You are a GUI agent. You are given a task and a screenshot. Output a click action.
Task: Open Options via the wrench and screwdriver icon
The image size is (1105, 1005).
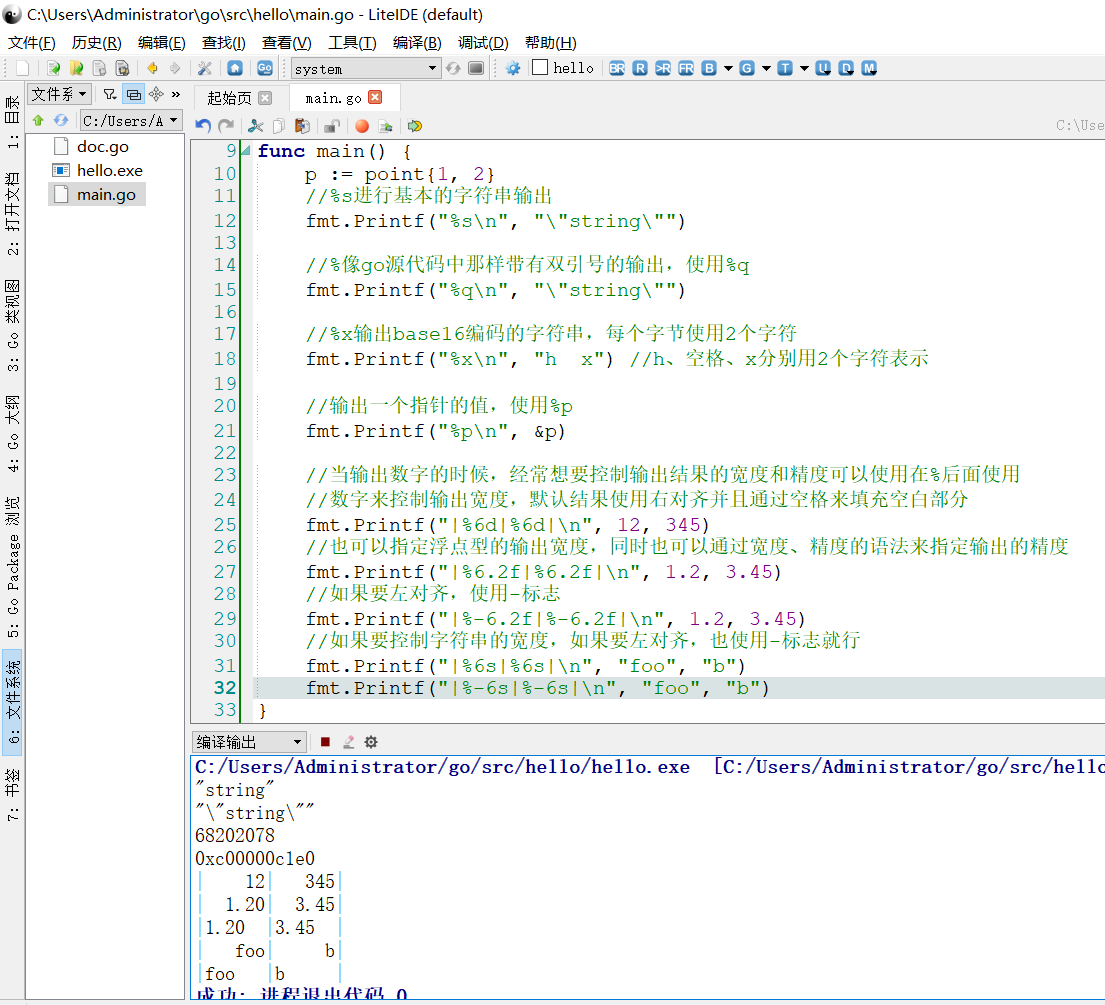[204, 68]
